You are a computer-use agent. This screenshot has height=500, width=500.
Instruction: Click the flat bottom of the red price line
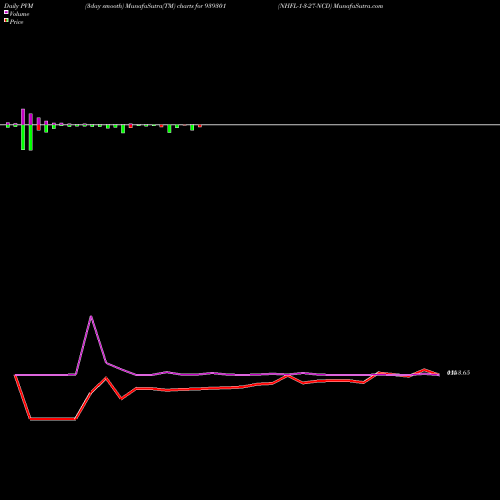coord(53,419)
